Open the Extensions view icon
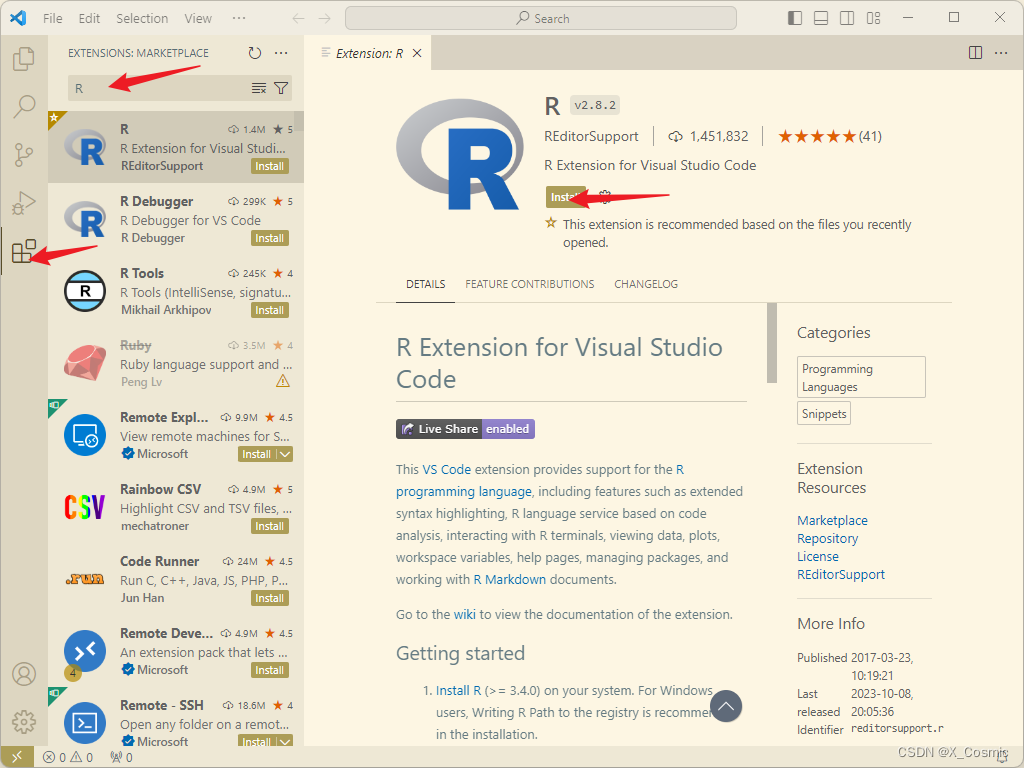This screenshot has height=768, width=1024. pos(24,251)
